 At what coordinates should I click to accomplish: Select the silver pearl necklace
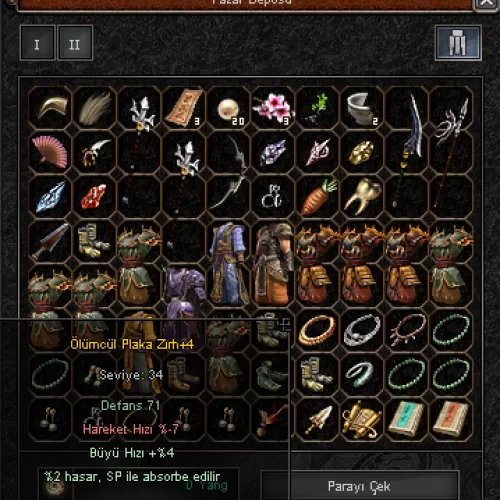362,330
